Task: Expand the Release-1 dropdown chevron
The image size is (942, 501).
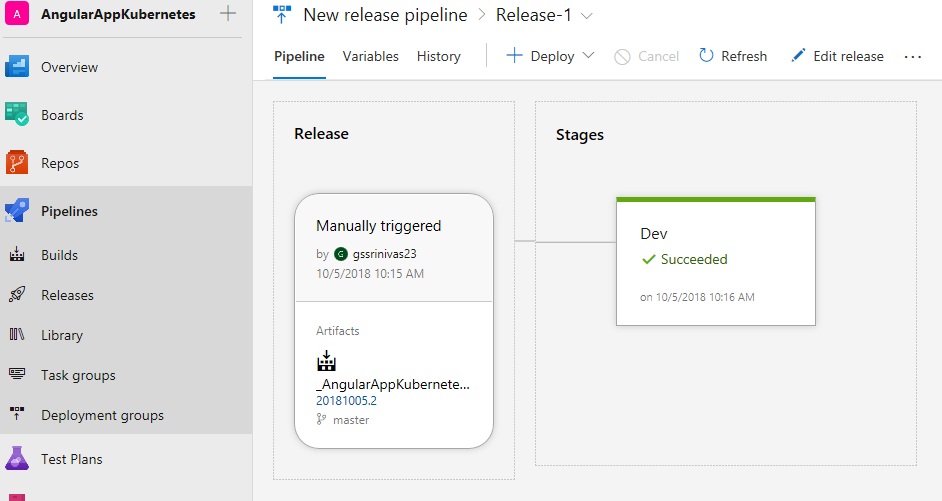Action: [587, 16]
